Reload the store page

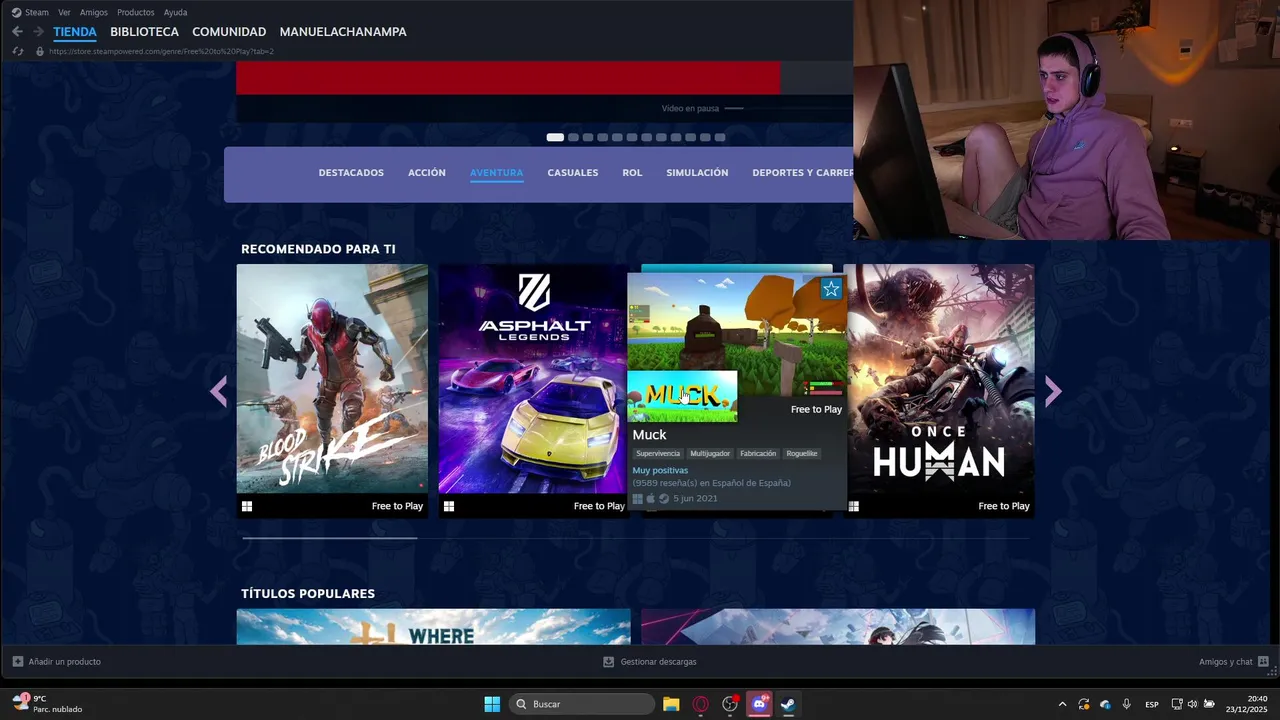17,51
